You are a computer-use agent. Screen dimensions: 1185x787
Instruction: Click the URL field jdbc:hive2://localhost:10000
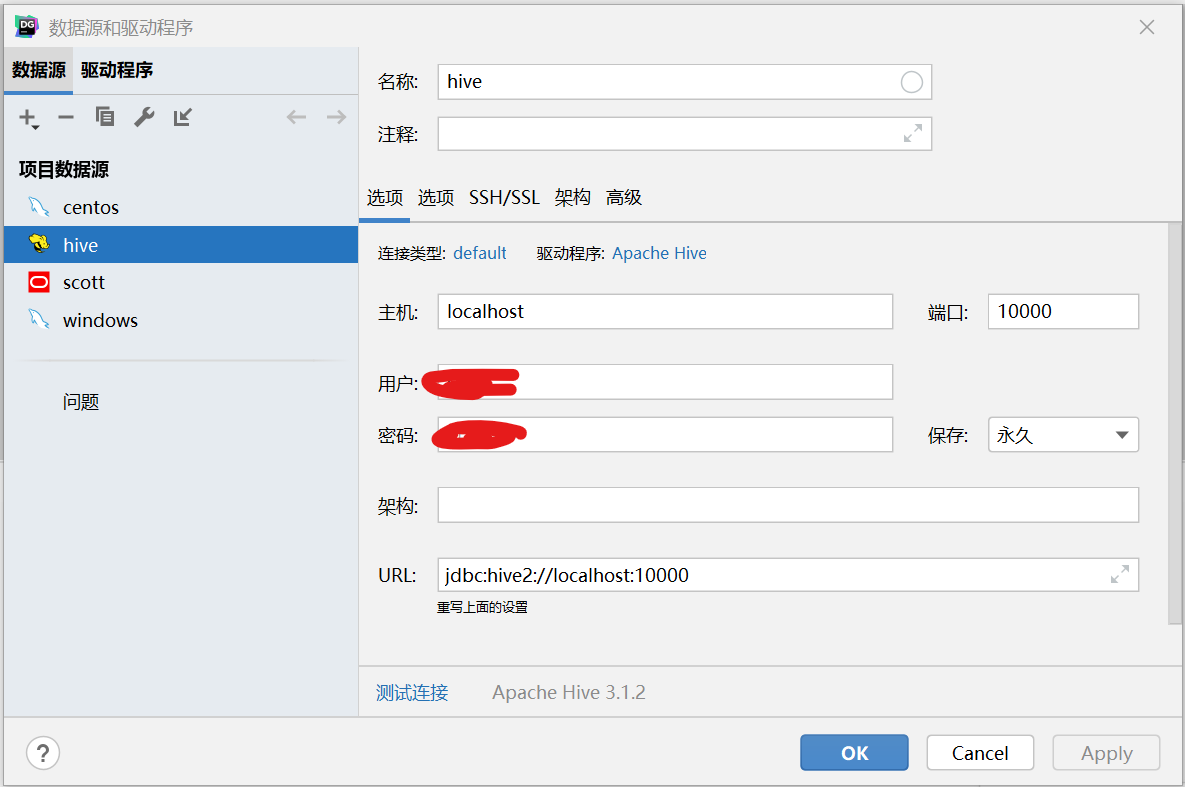point(788,575)
